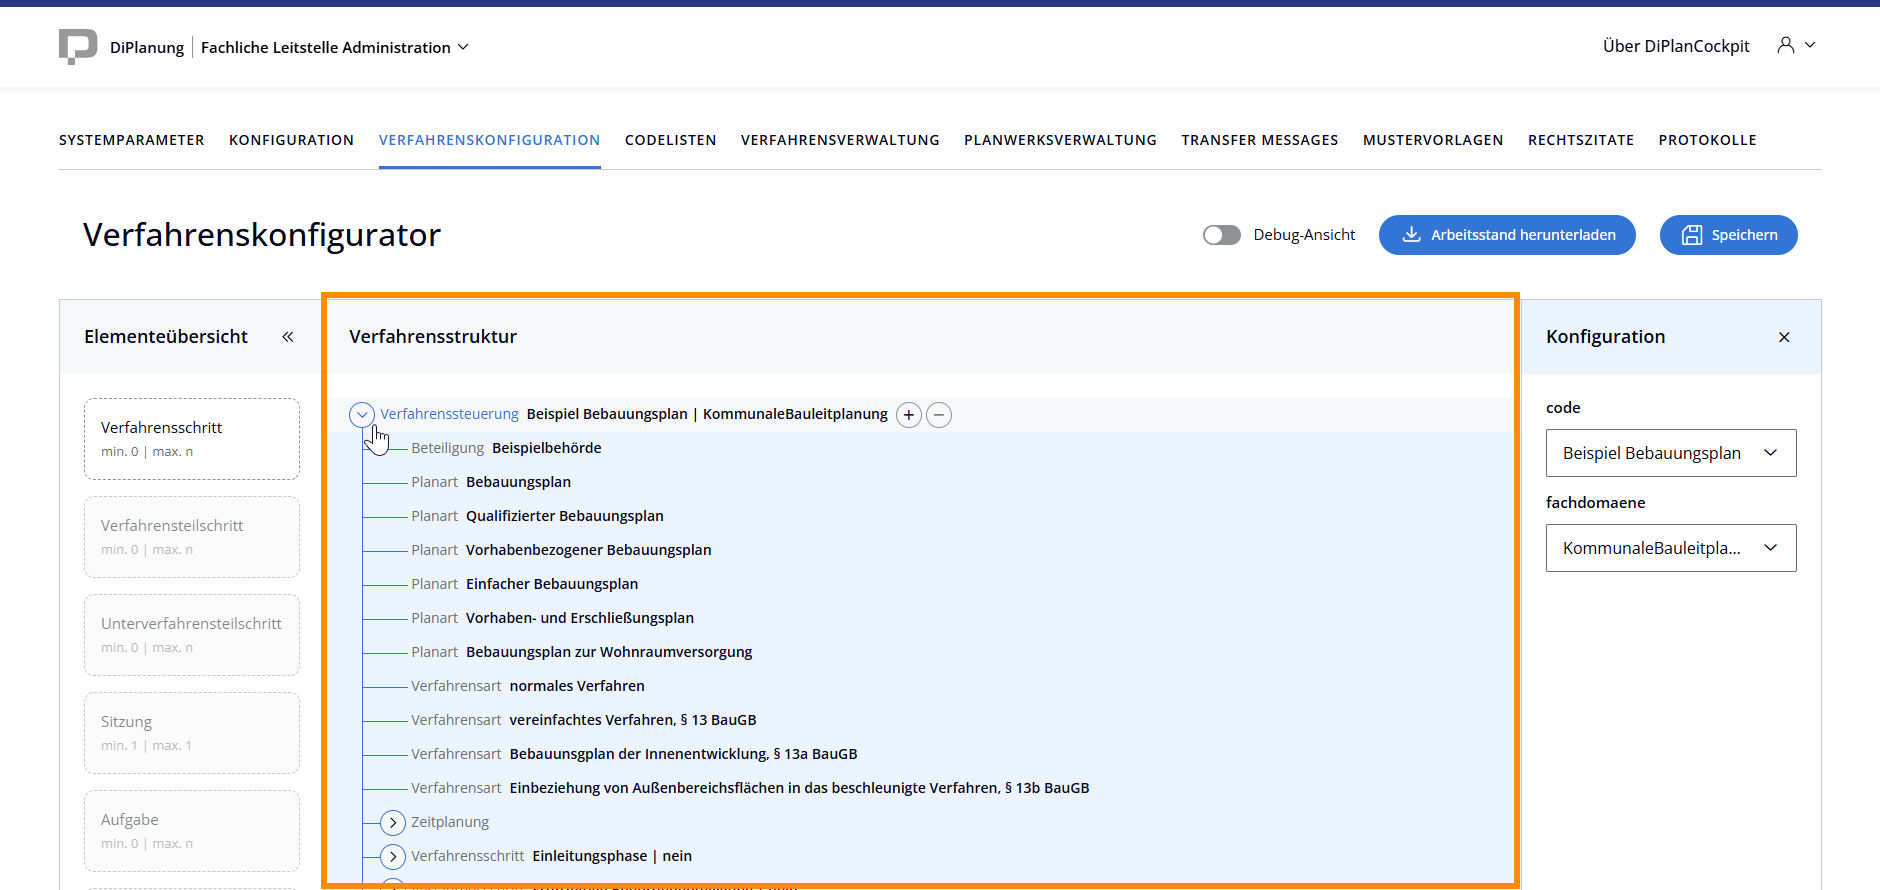This screenshot has width=1880, height=890.
Task: Toggle the Debug-Ansicht switch
Action: 1221,235
